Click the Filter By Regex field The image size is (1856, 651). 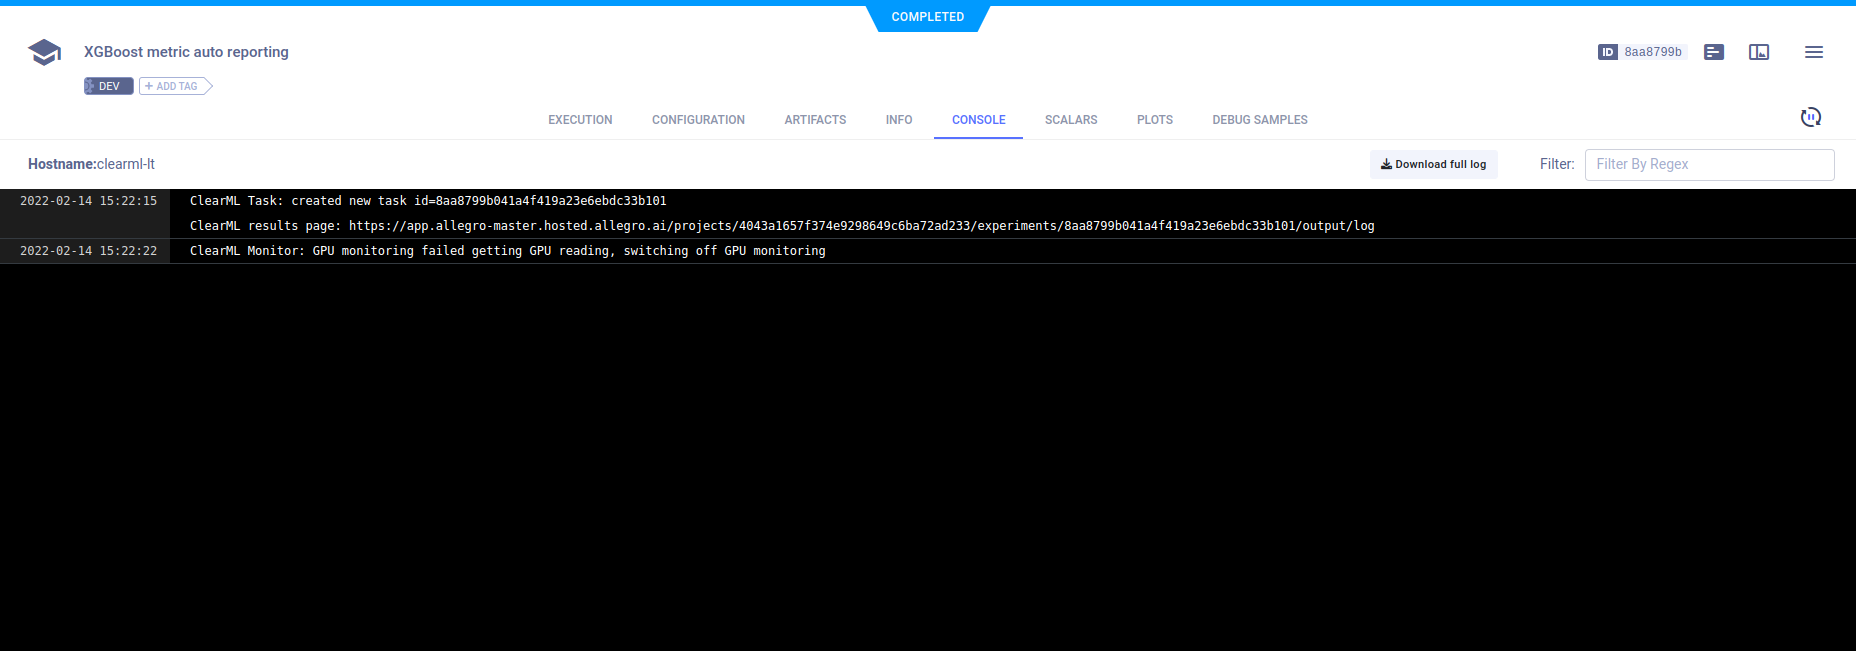1708,164
